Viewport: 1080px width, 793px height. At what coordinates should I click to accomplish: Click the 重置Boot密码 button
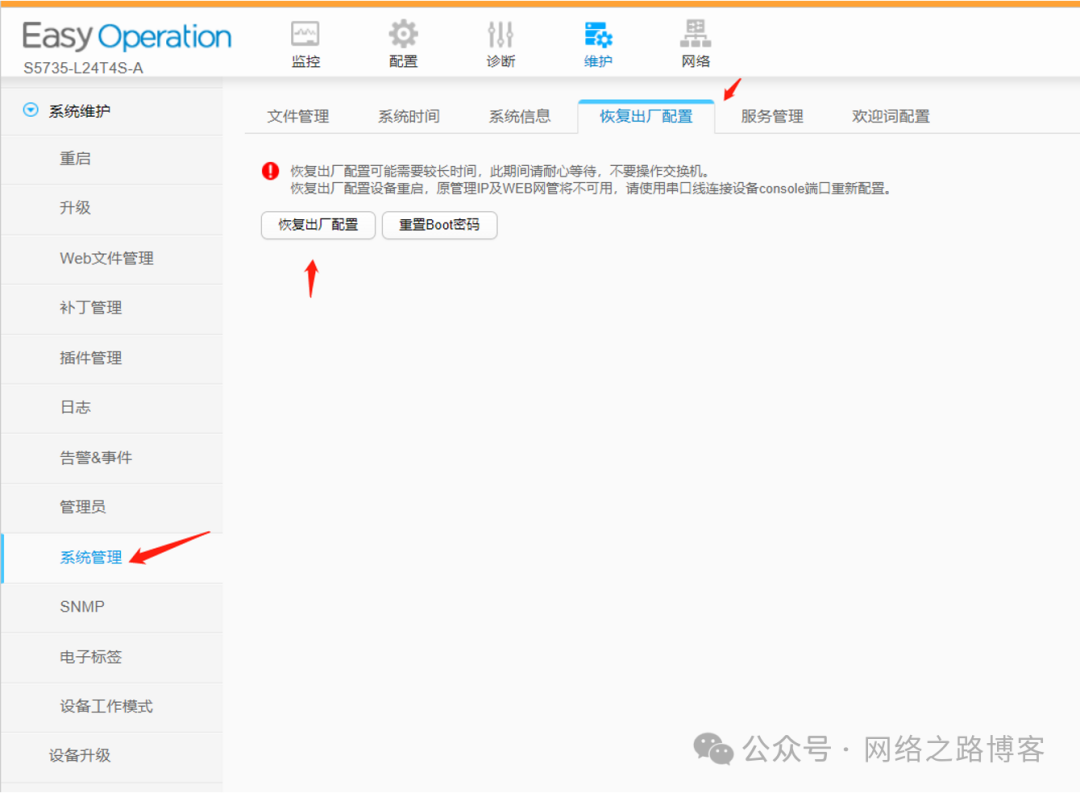point(439,225)
